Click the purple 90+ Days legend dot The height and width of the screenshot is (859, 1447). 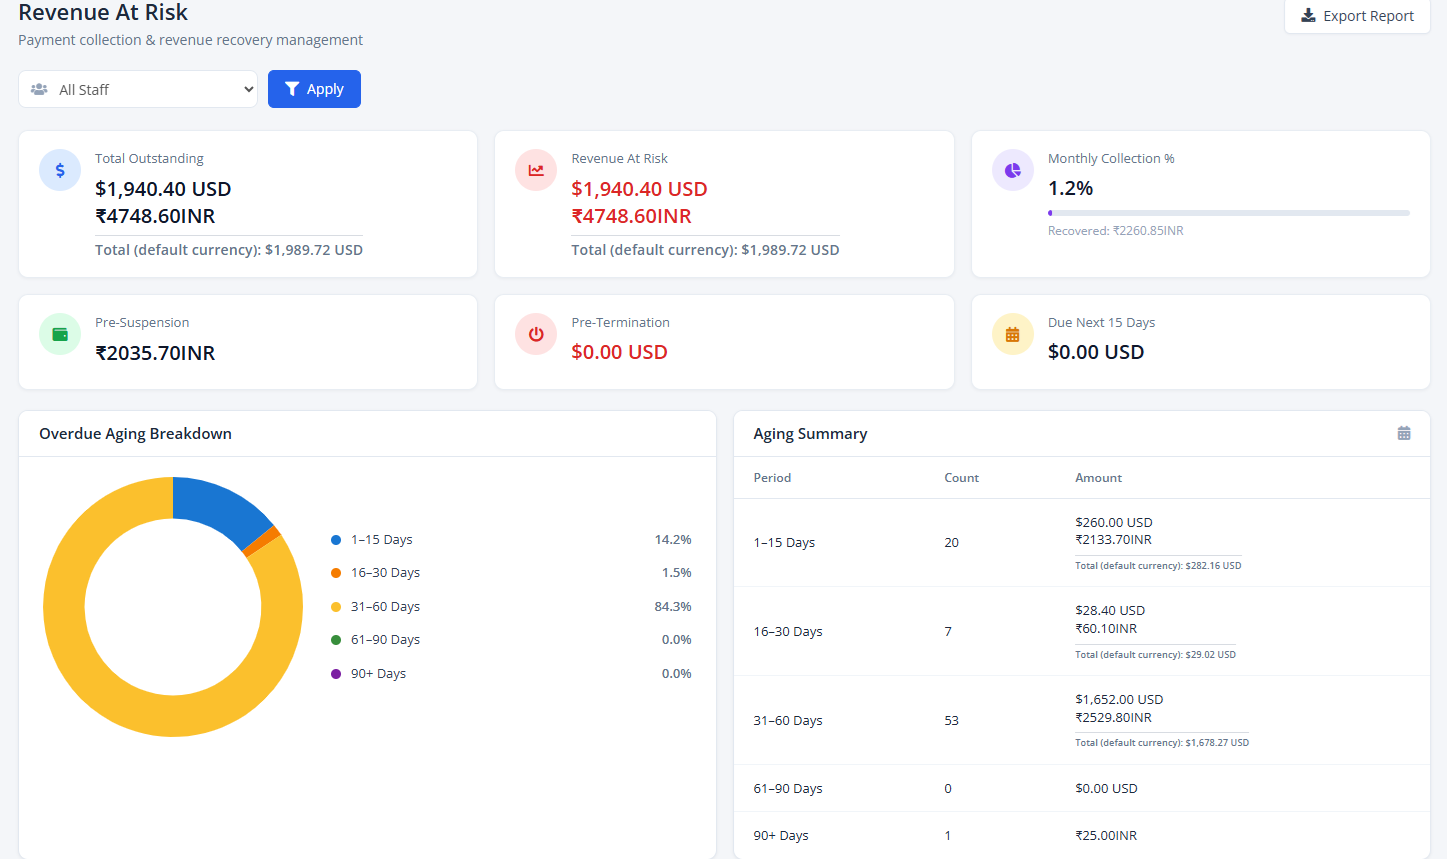tap(336, 674)
